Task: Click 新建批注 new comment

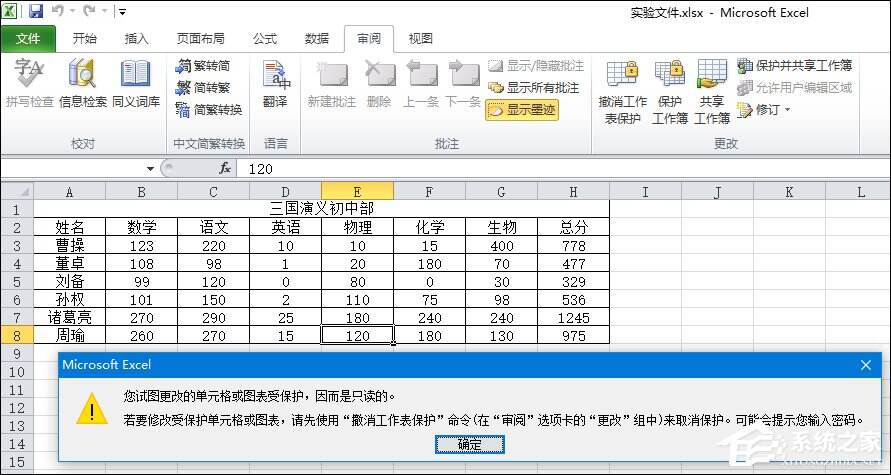Action: (332, 84)
